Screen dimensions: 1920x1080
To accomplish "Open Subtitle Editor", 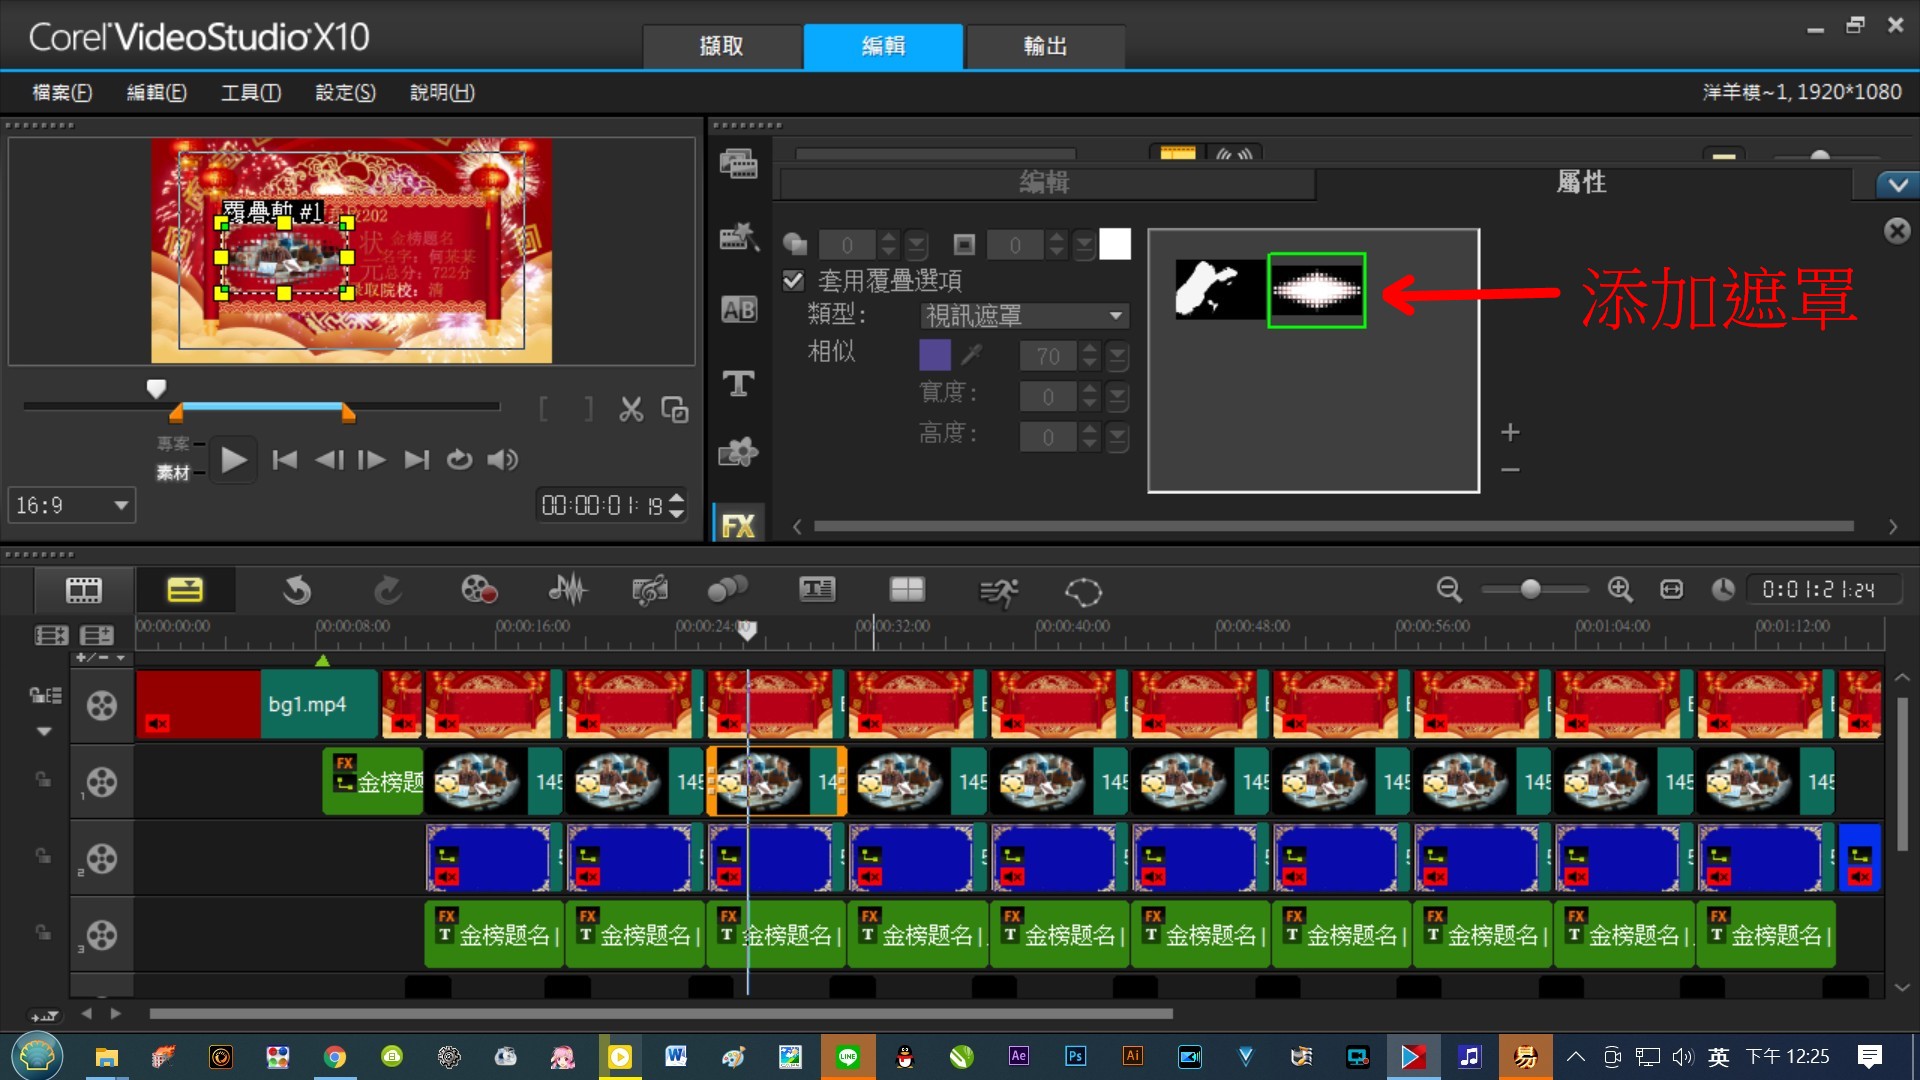I will [x=817, y=590].
